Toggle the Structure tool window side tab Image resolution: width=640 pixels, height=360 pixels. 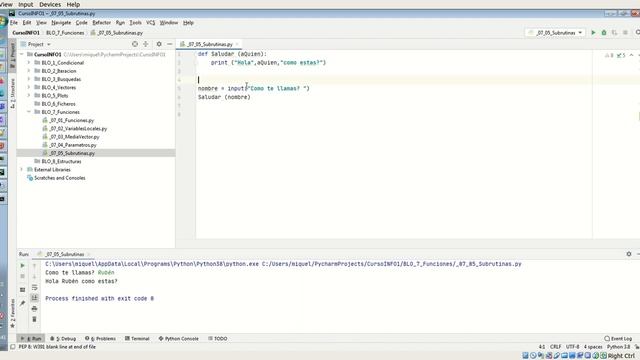click(x=12, y=93)
